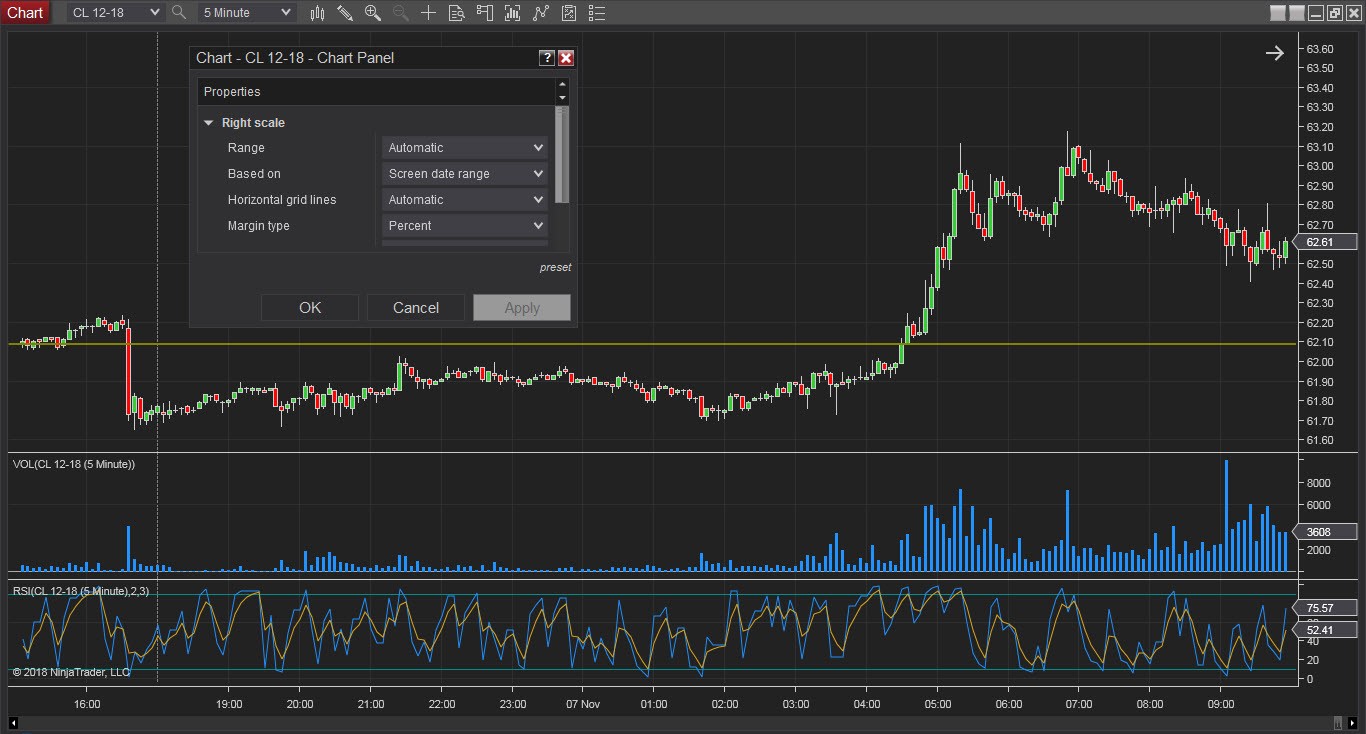Image resolution: width=1366 pixels, height=734 pixels.
Task: Open the Range dropdown set to Automatic
Action: (465, 148)
